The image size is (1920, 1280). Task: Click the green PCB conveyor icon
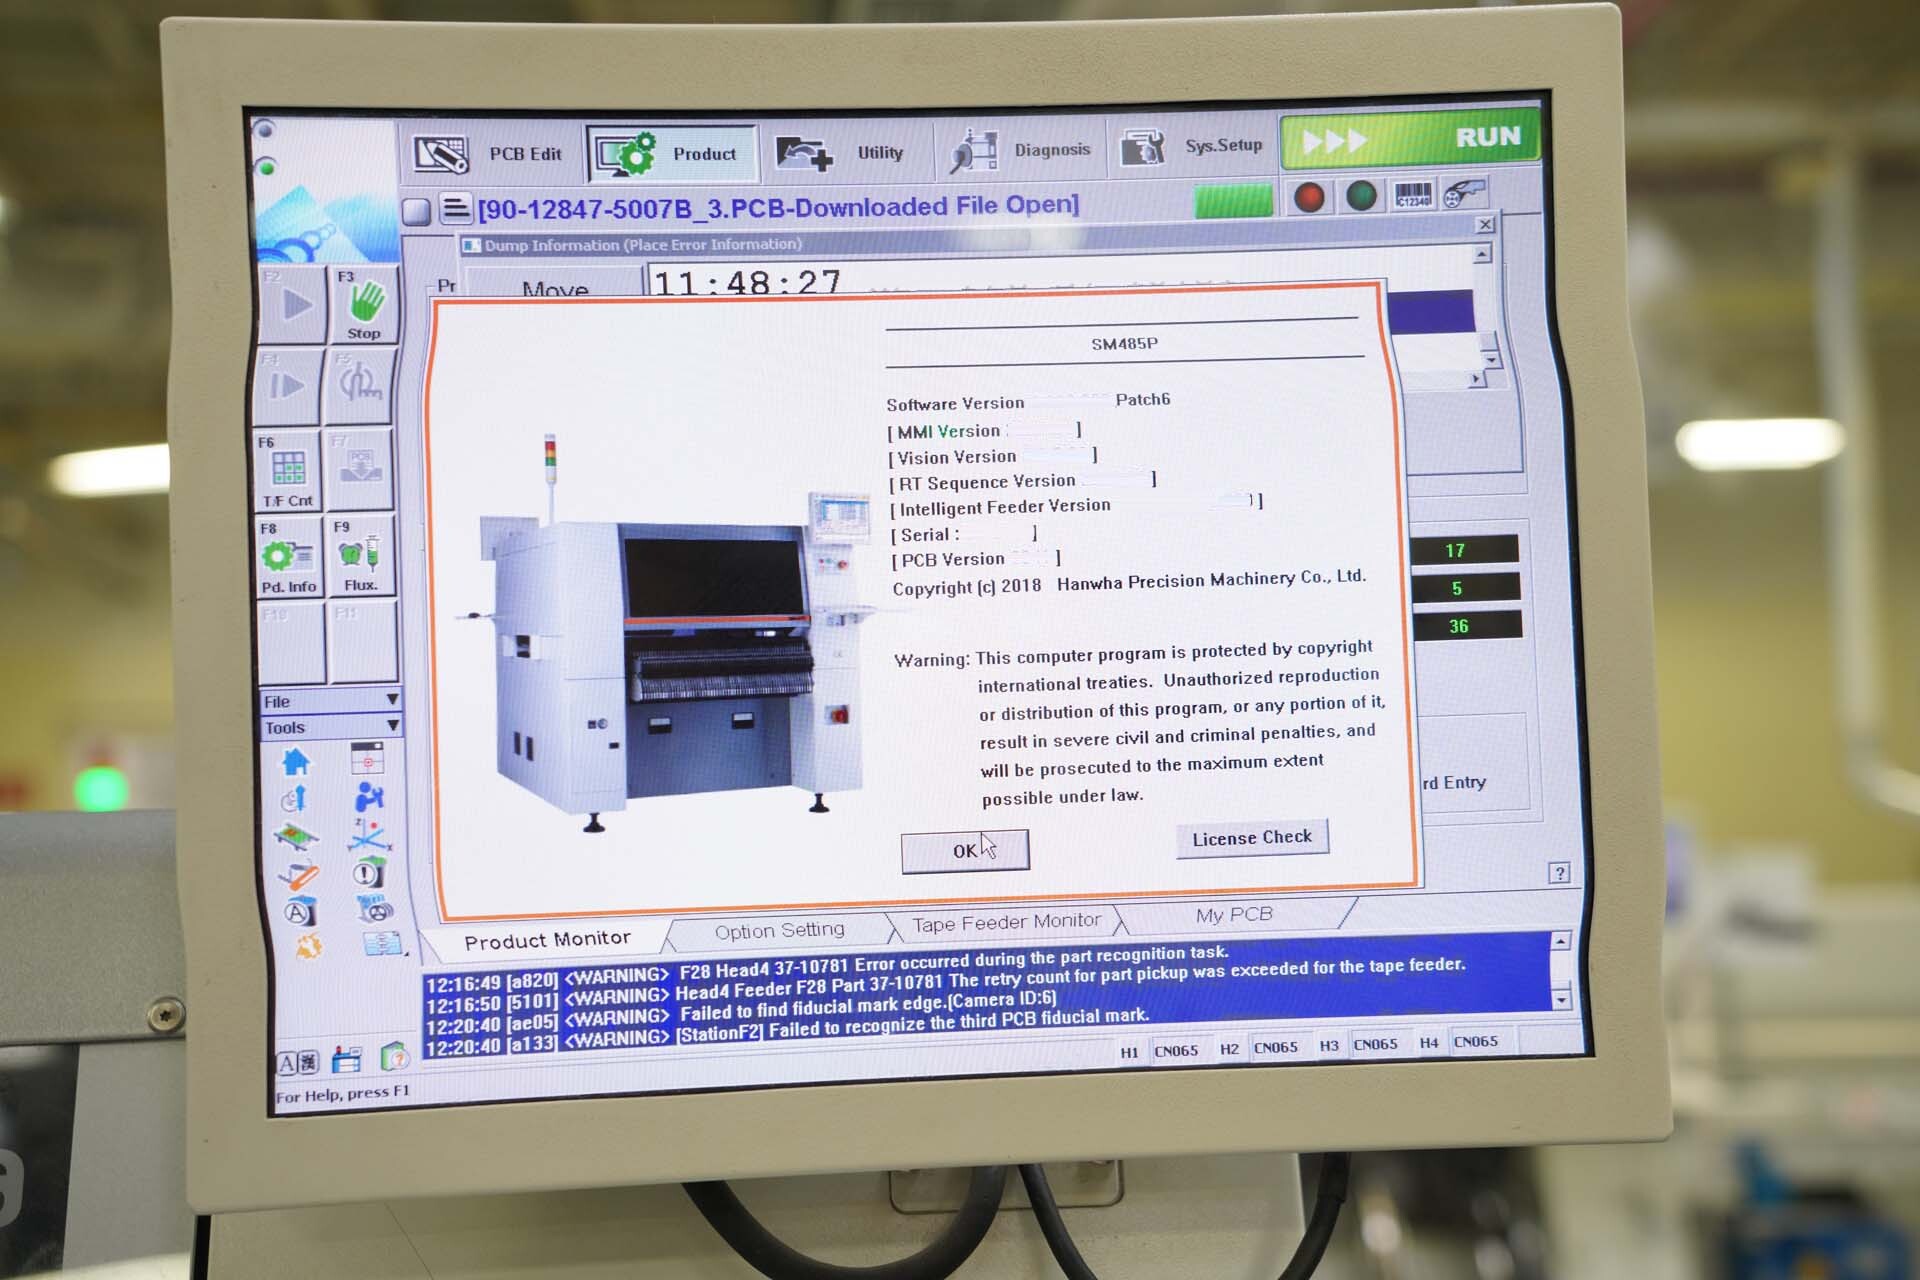[296, 837]
